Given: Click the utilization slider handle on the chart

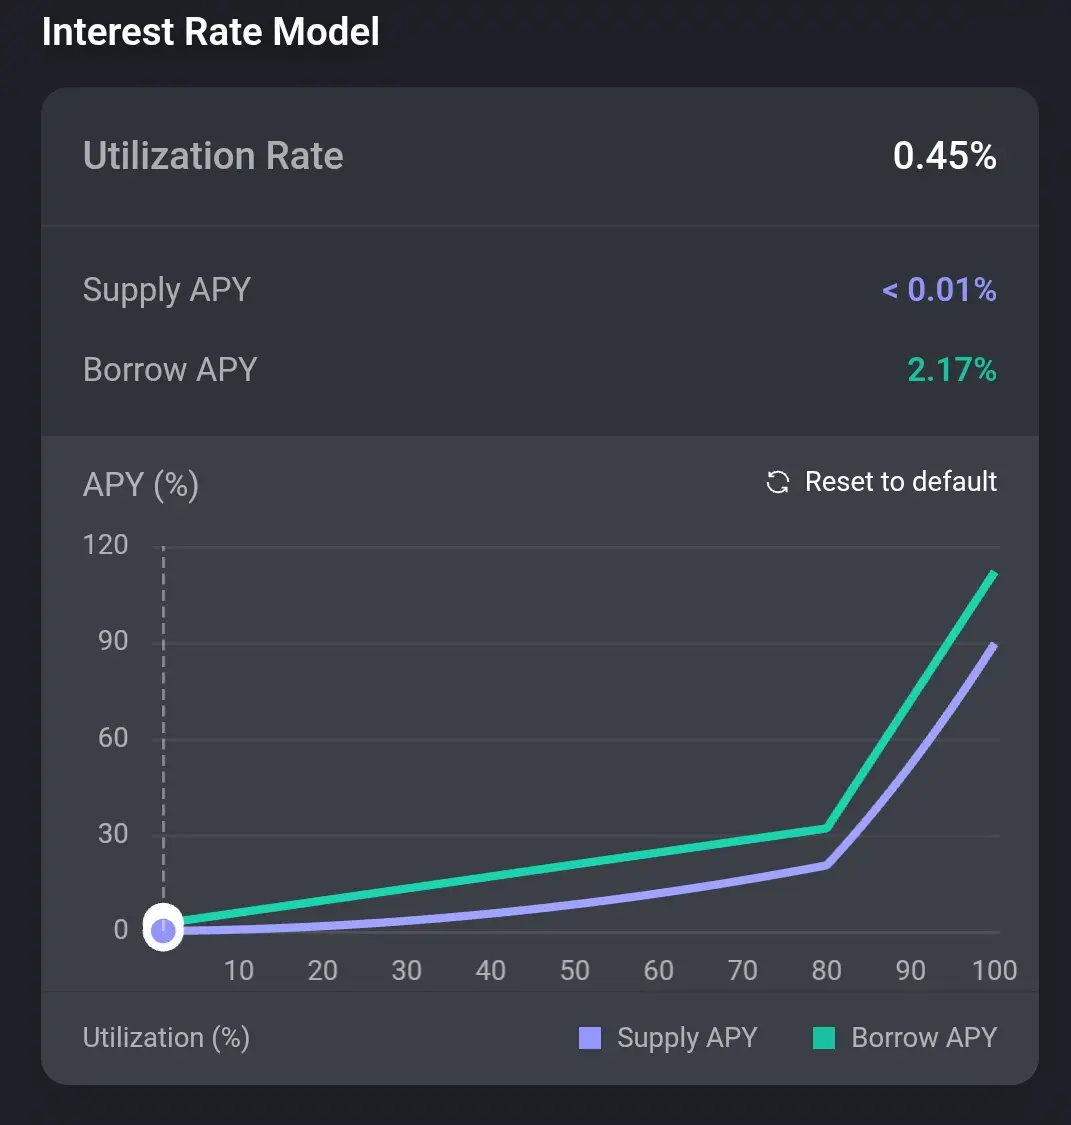Looking at the screenshot, I should pyautogui.click(x=163, y=931).
